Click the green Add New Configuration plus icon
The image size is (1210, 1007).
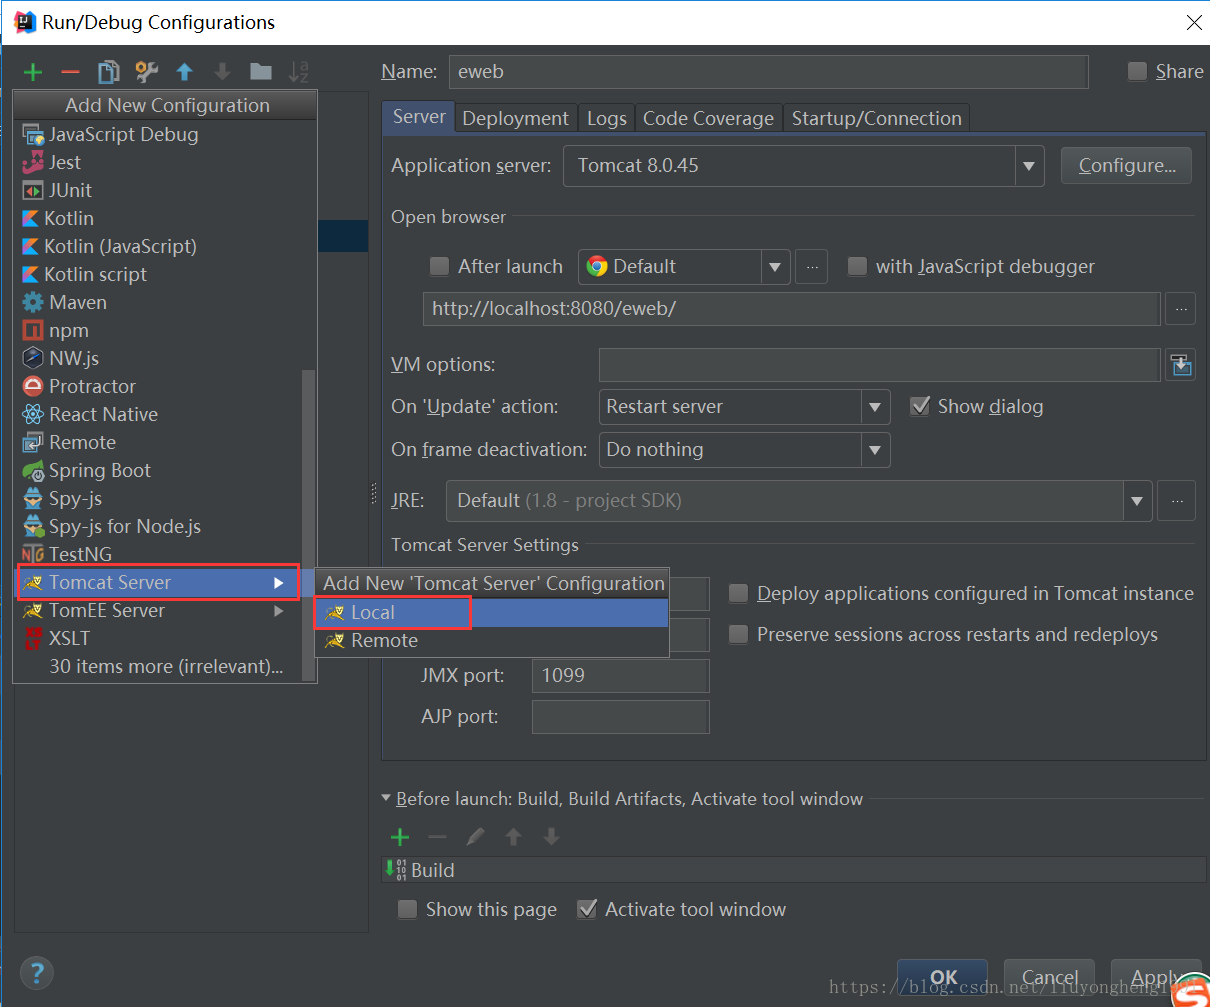(33, 72)
